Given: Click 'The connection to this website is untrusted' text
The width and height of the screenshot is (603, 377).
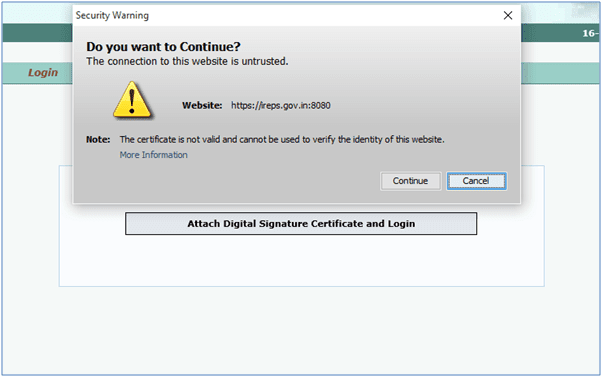Looking at the screenshot, I should [187, 62].
